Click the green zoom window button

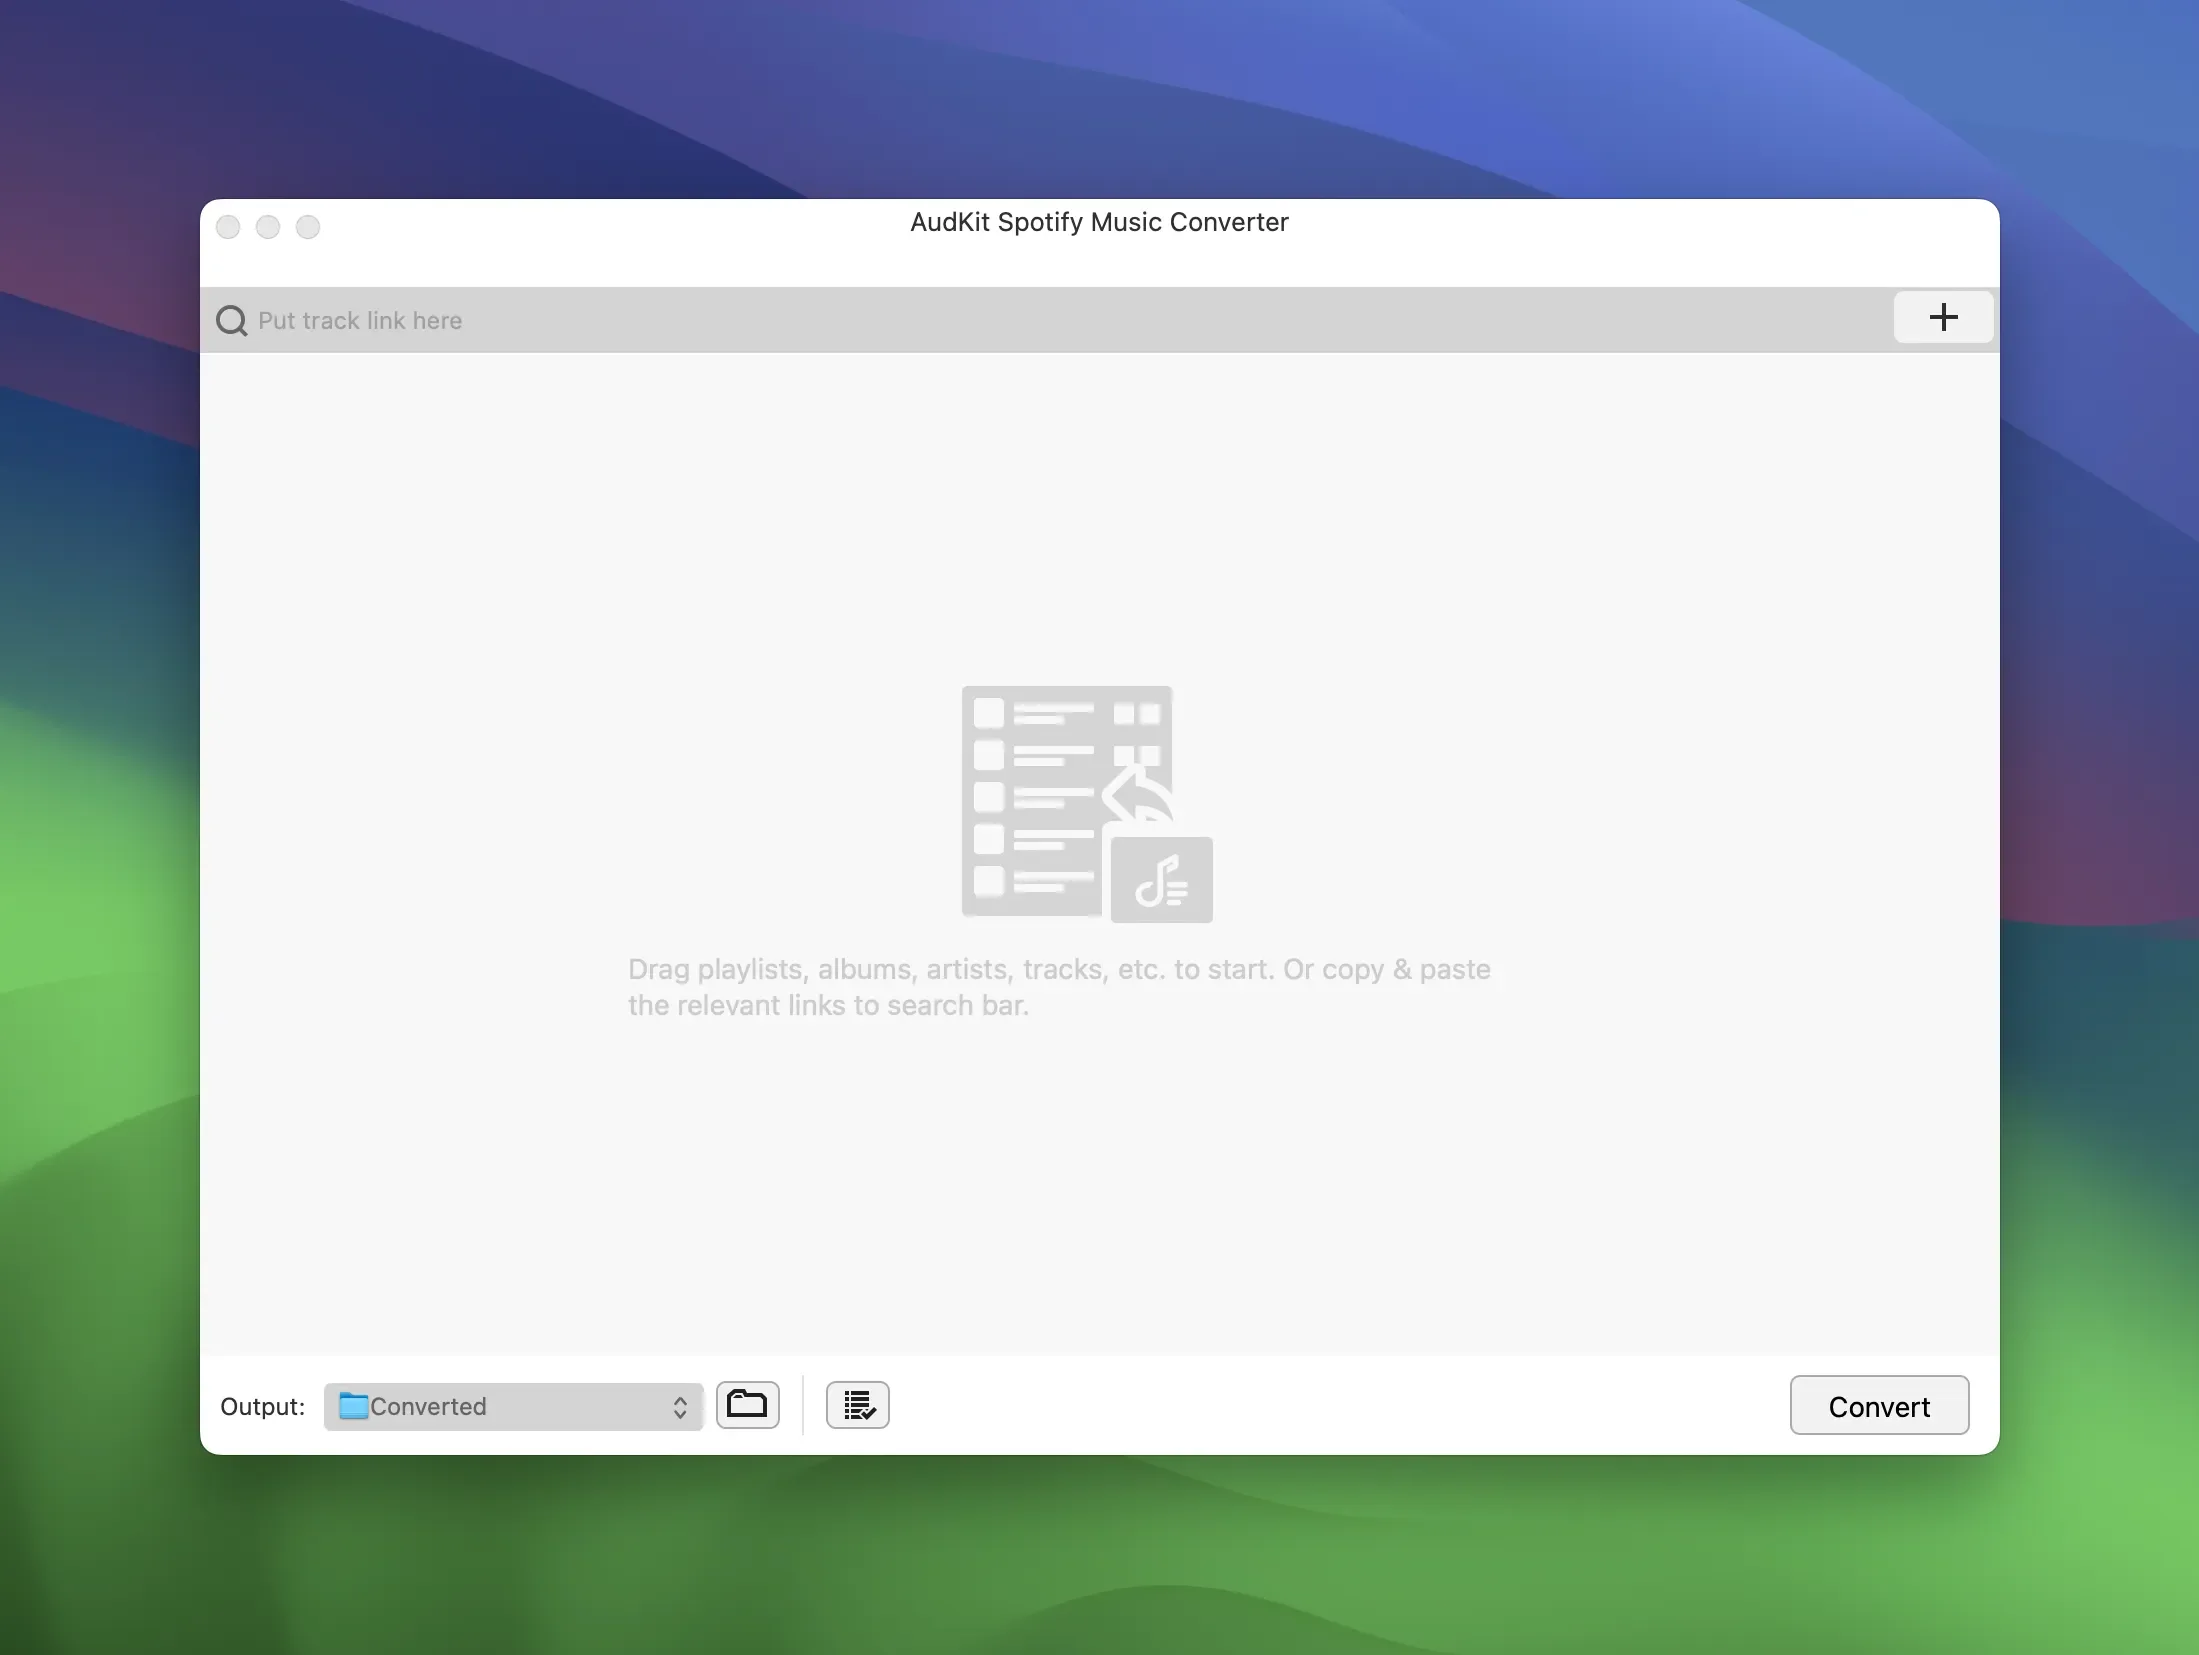coord(307,226)
